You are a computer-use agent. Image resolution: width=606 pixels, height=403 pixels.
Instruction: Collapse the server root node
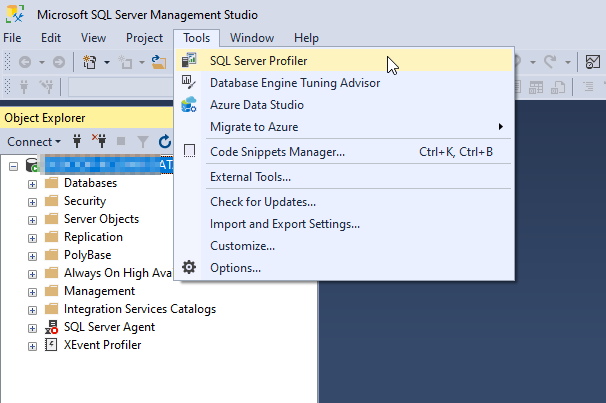14,166
